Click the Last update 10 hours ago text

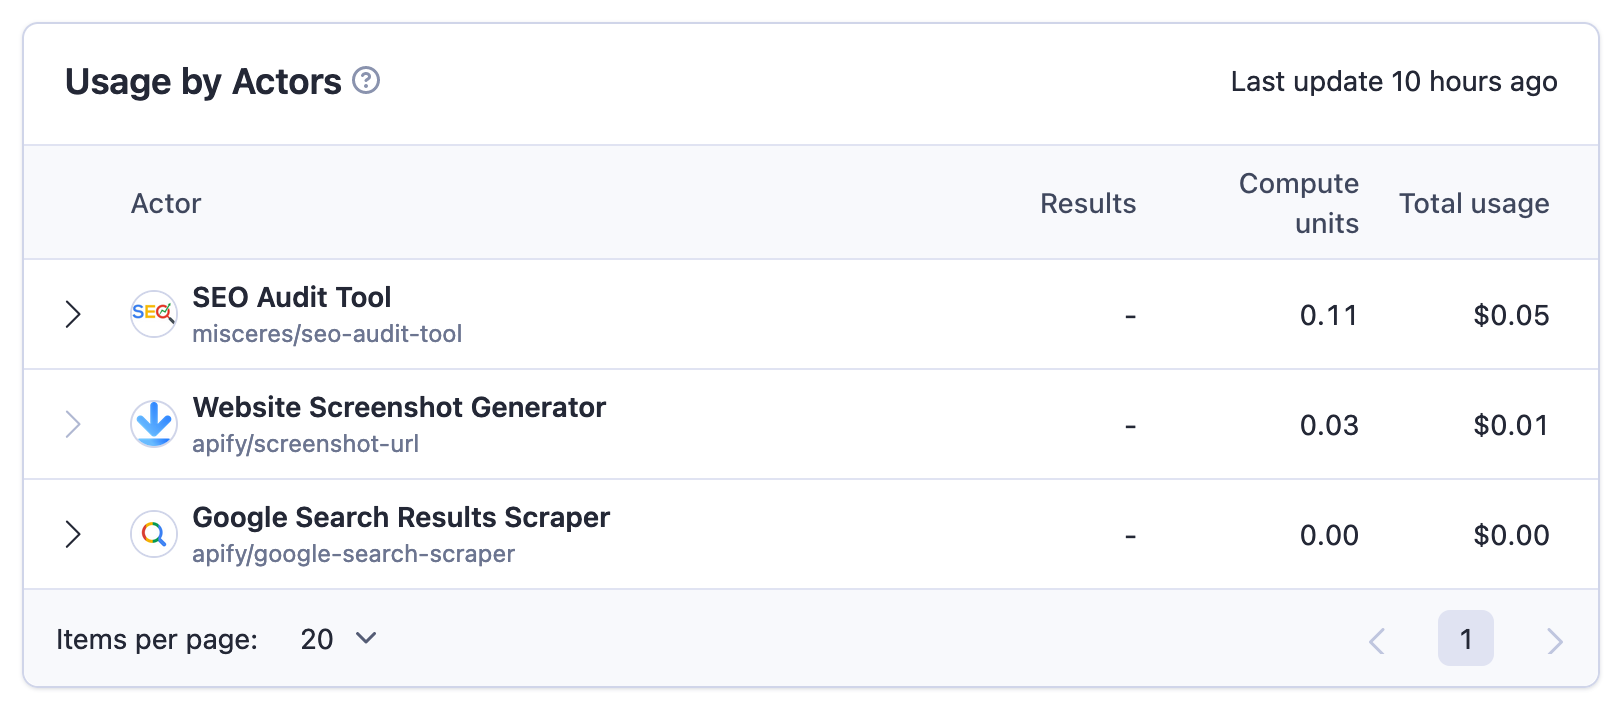click(1393, 82)
